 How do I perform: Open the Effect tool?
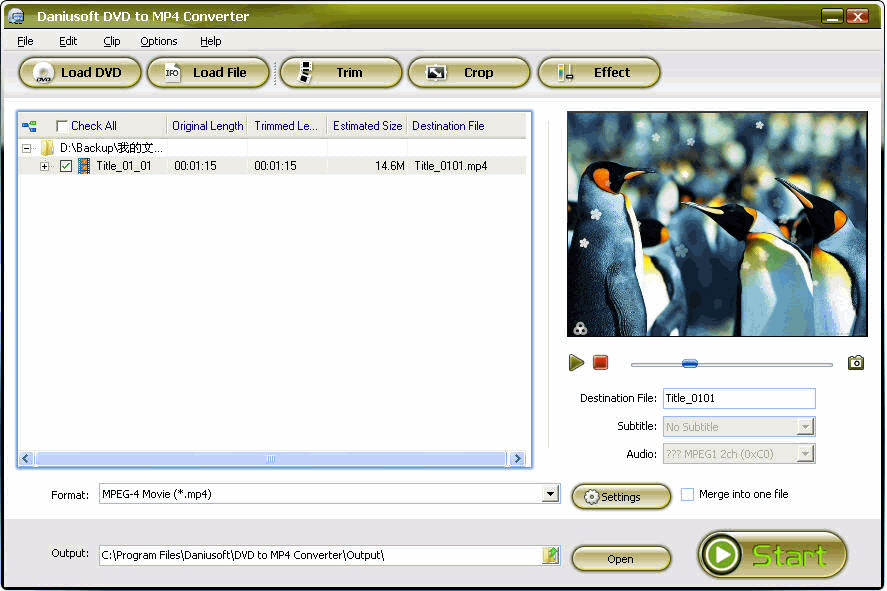coord(599,72)
